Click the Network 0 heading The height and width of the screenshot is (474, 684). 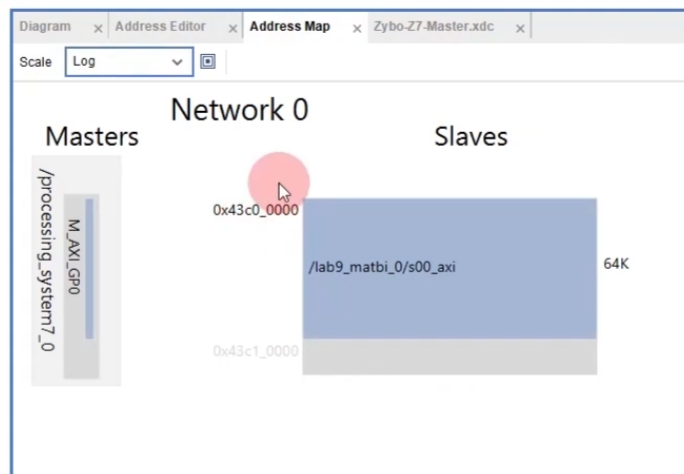point(239,109)
